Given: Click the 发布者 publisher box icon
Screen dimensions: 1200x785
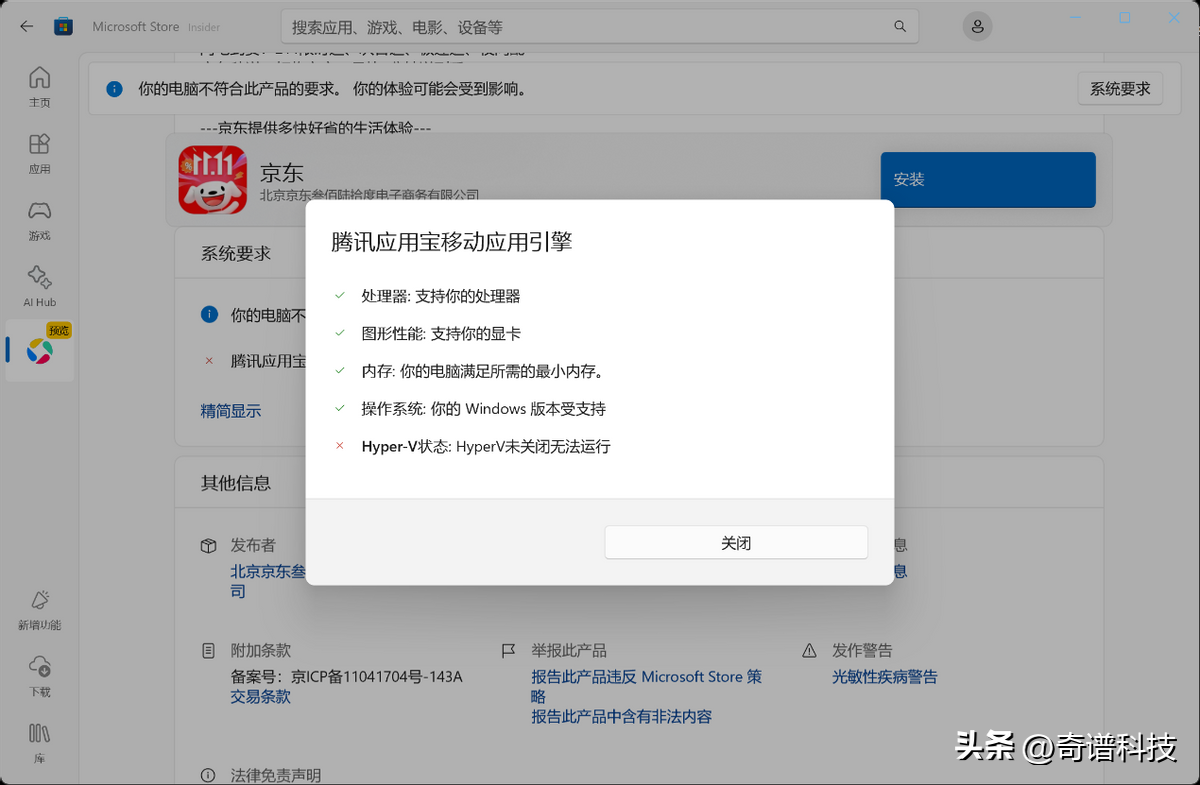Looking at the screenshot, I should [208, 545].
